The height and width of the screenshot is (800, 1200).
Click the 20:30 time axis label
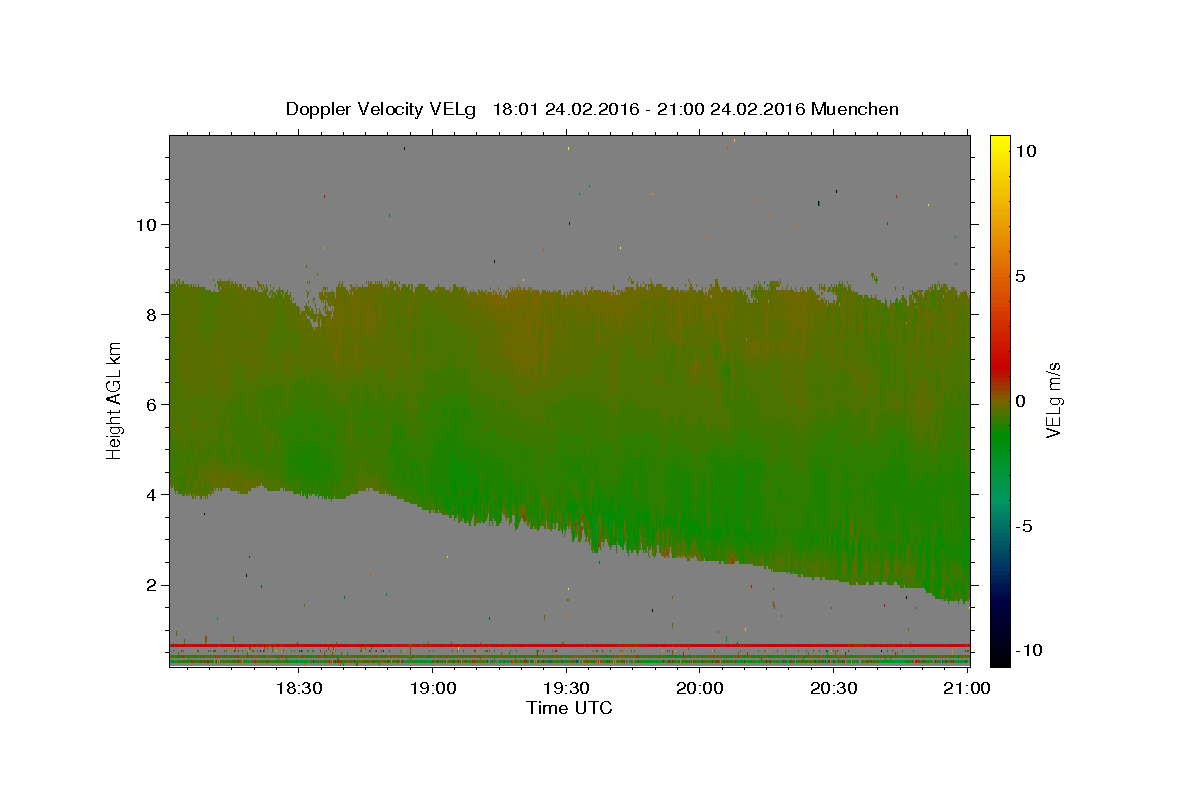click(834, 689)
